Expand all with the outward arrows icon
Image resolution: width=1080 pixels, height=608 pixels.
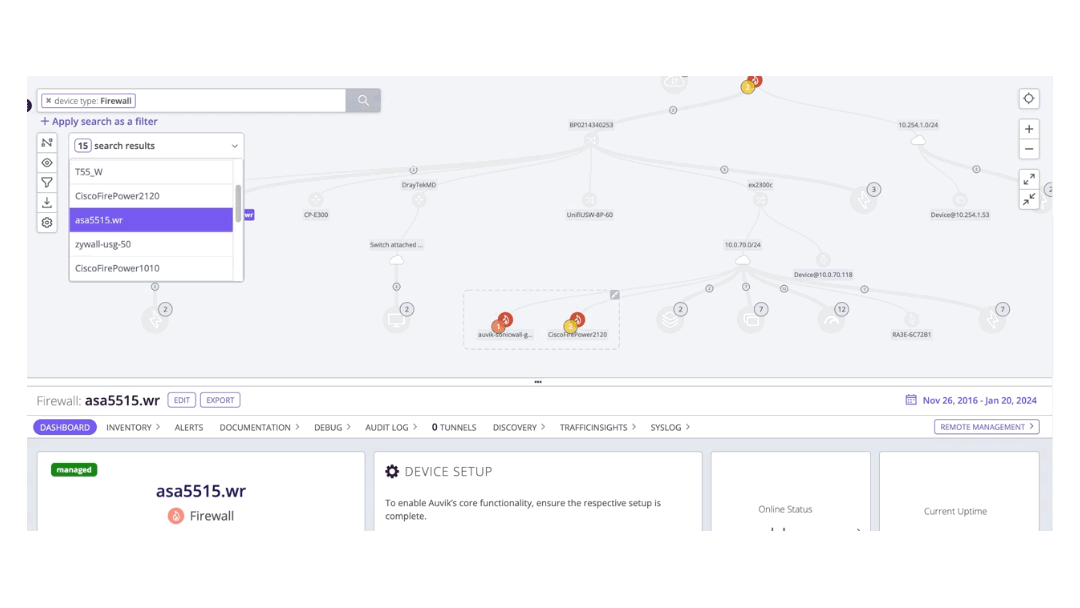click(1028, 180)
